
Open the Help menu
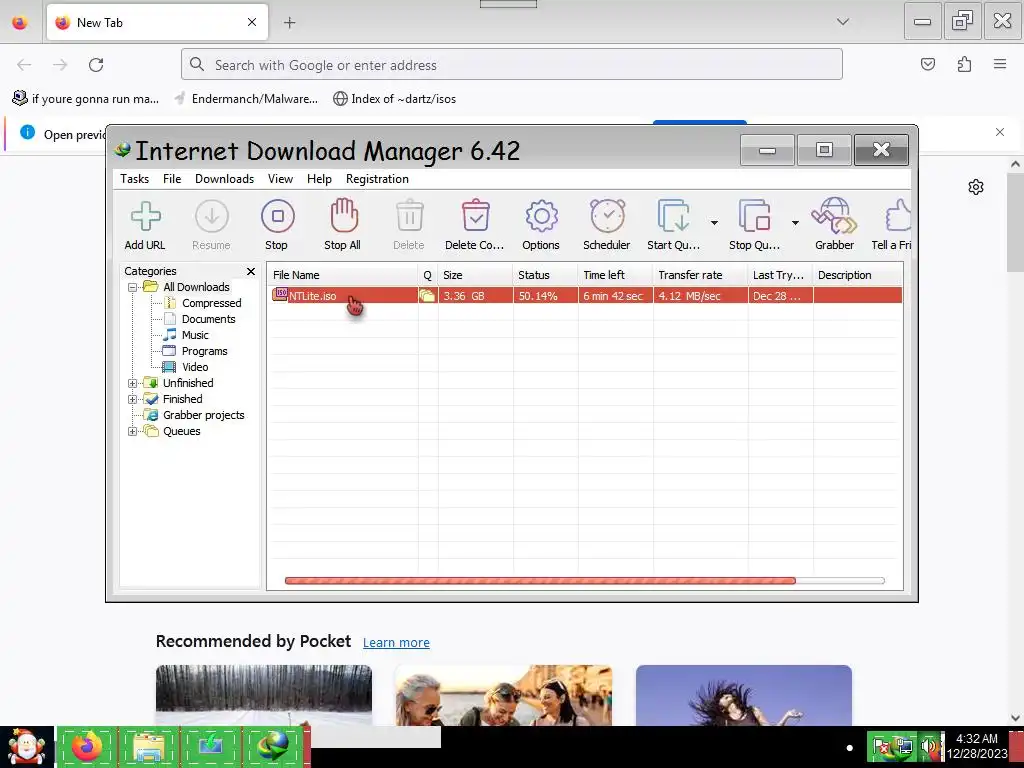click(x=319, y=179)
